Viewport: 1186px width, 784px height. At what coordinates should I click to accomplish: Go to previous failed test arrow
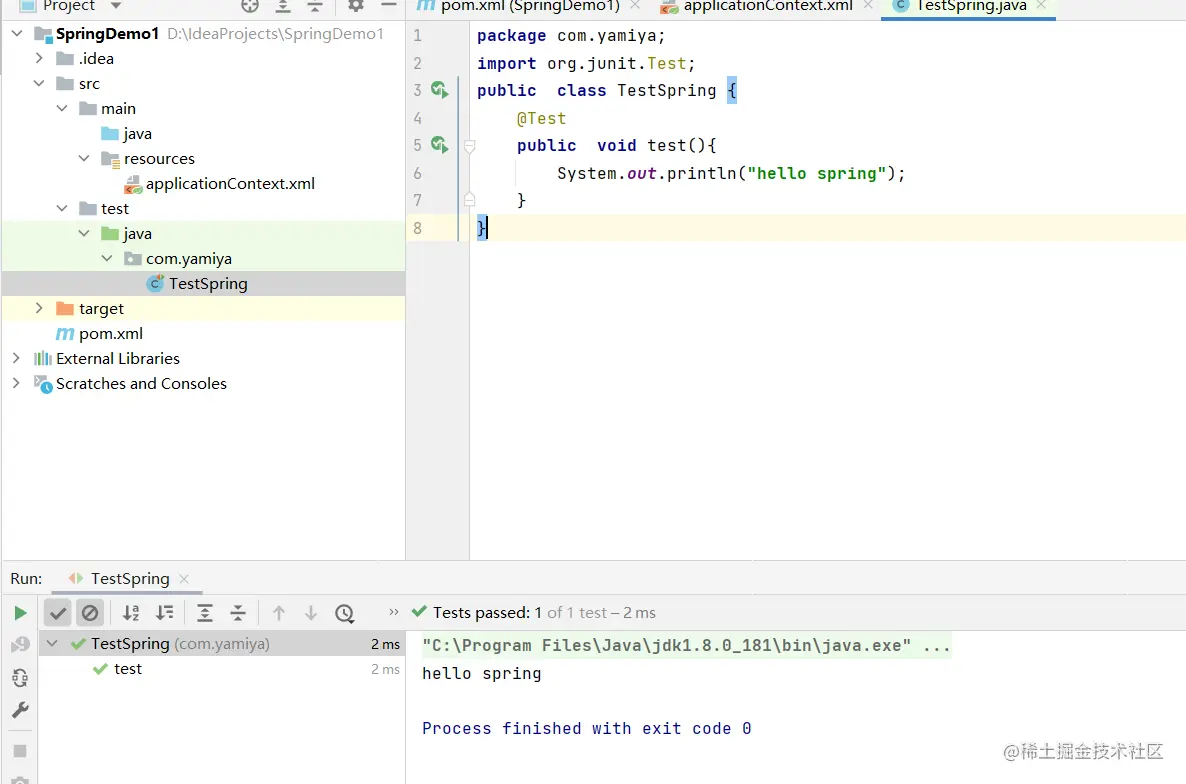point(278,613)
